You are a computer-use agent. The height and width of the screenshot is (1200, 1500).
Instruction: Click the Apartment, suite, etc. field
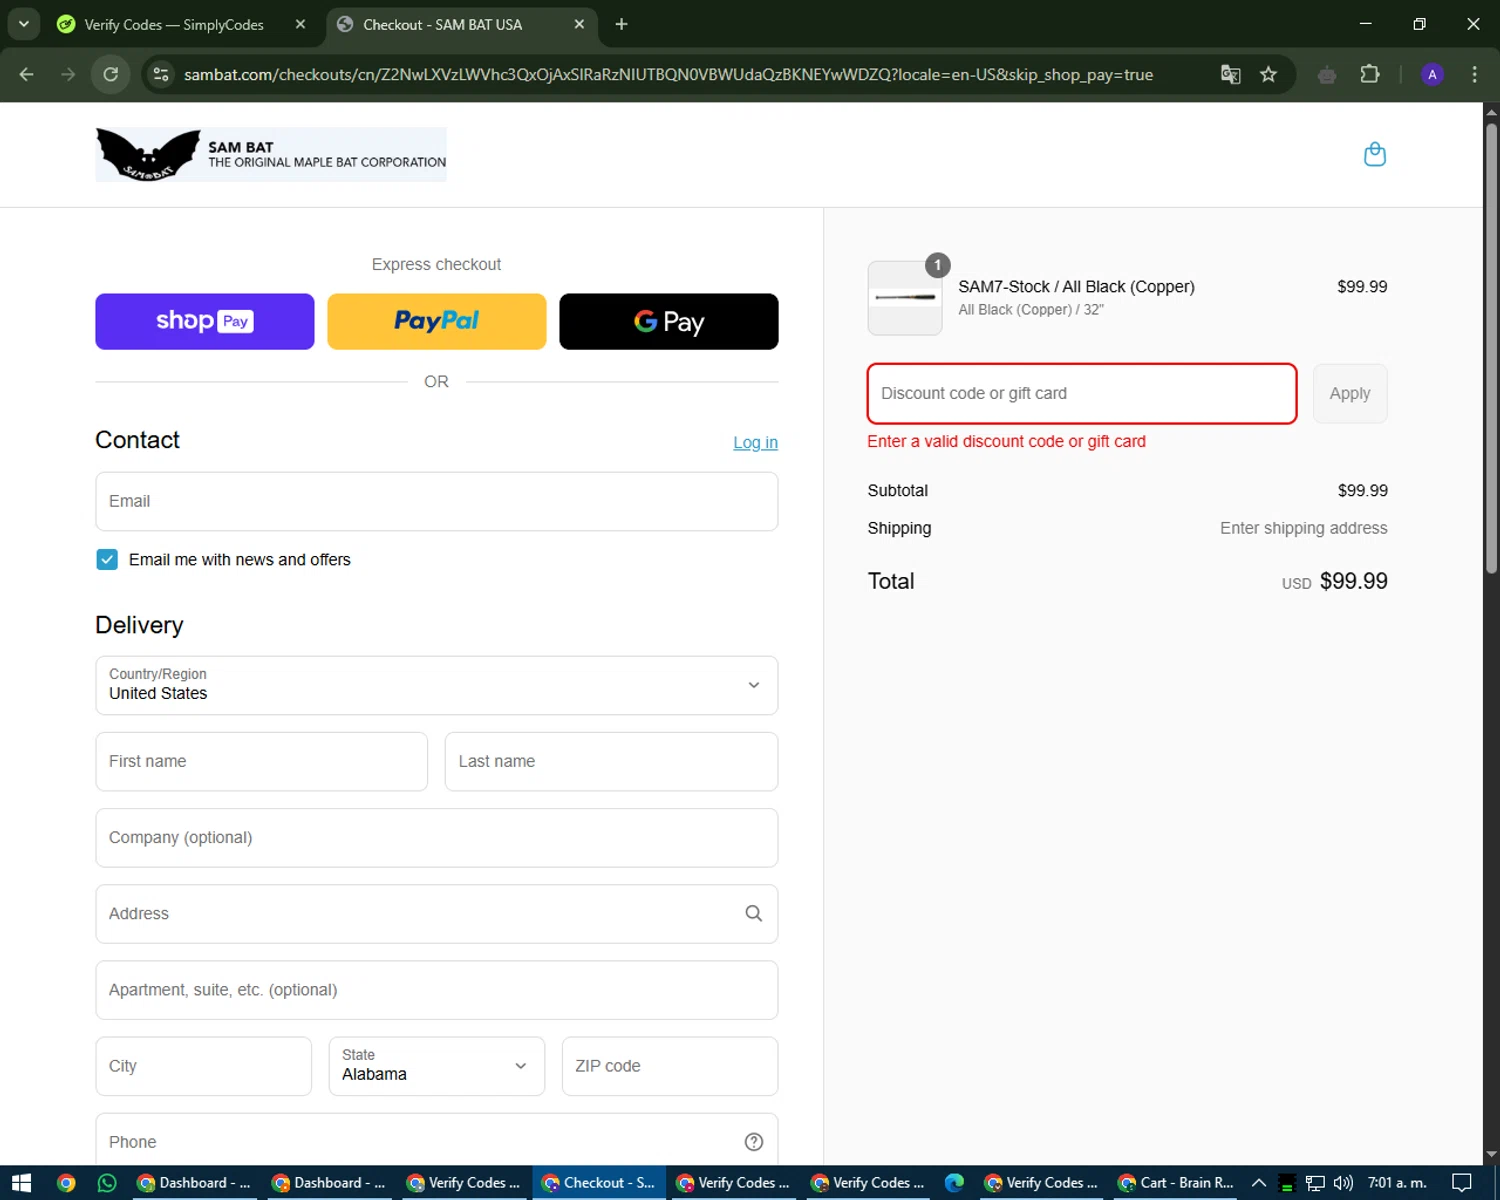437,990
